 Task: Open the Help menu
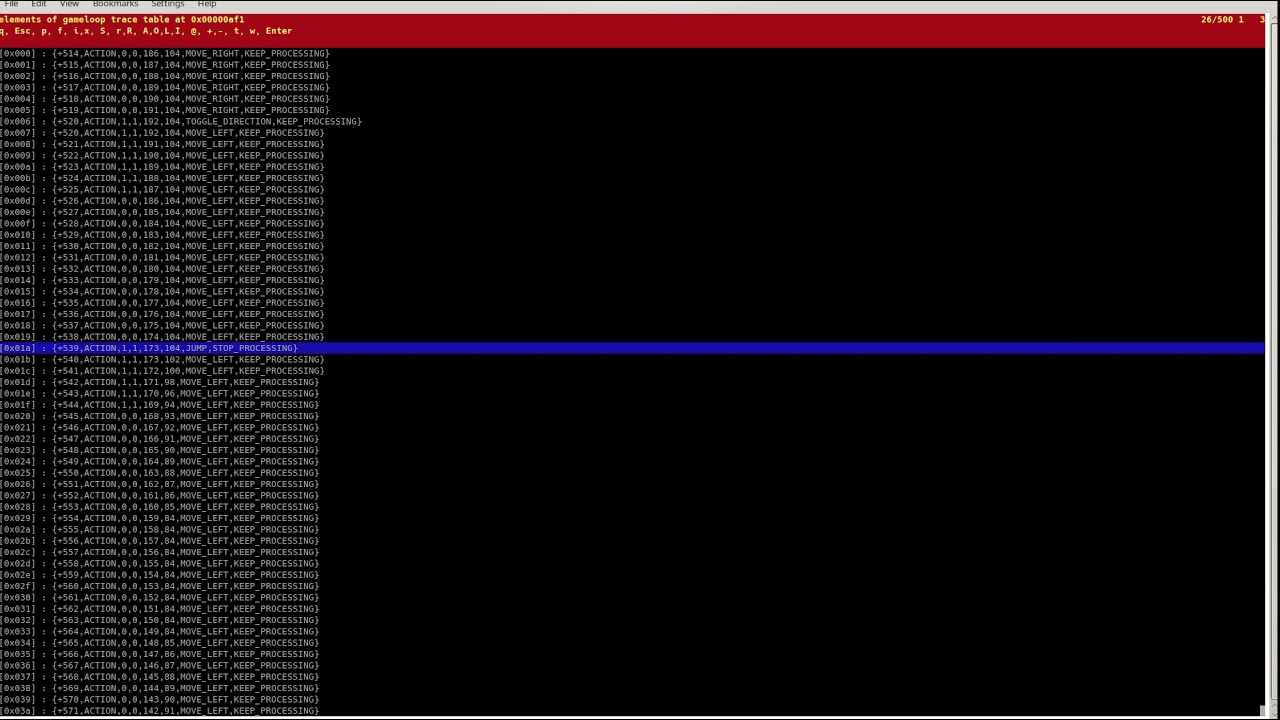(x=207, y=4)
